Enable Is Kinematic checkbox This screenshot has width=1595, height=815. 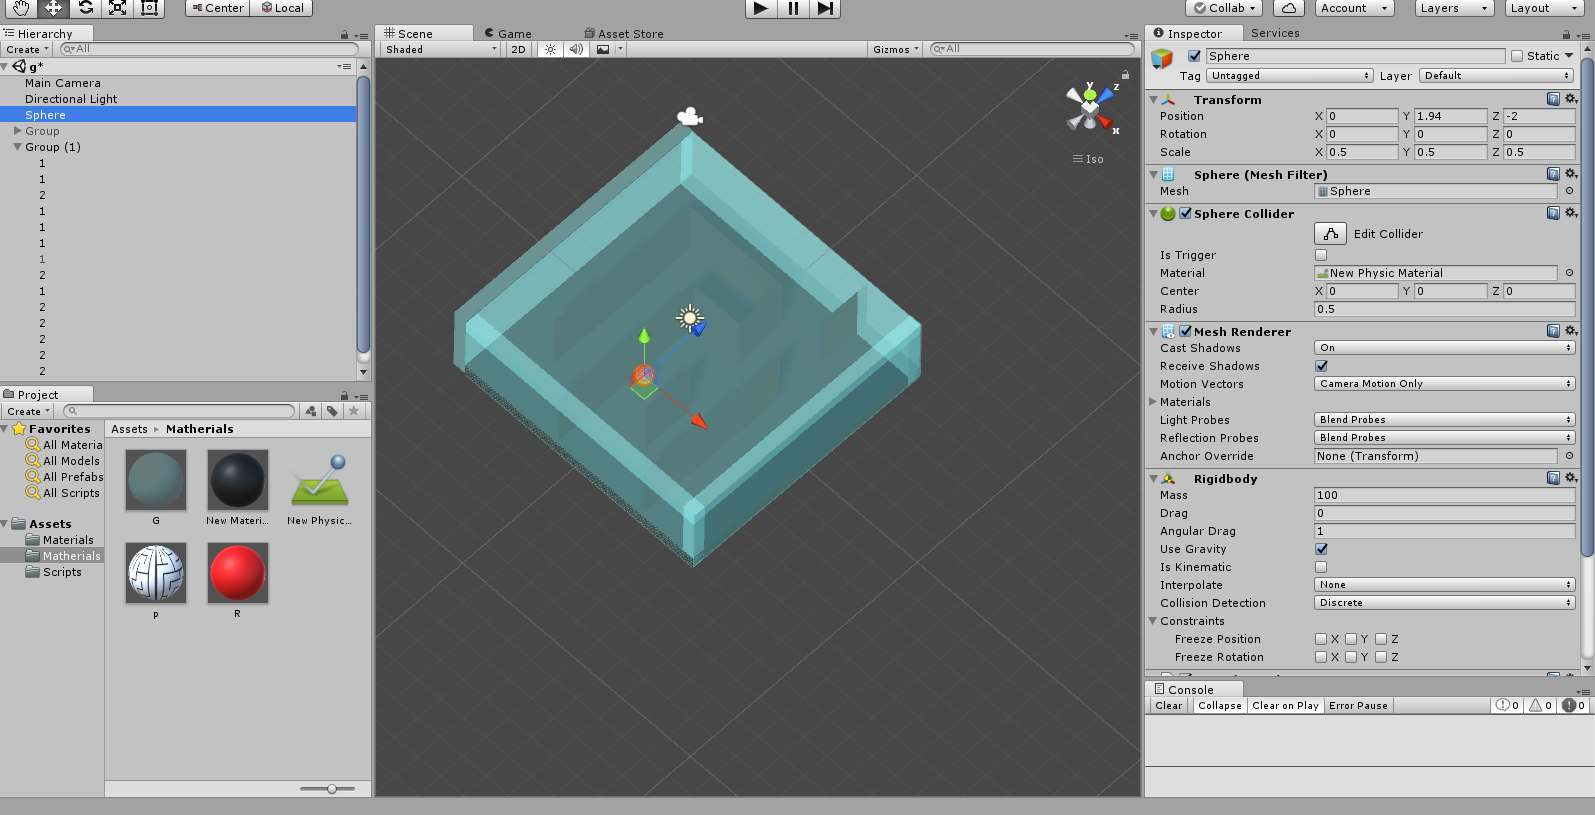(x=1321, y=567)
